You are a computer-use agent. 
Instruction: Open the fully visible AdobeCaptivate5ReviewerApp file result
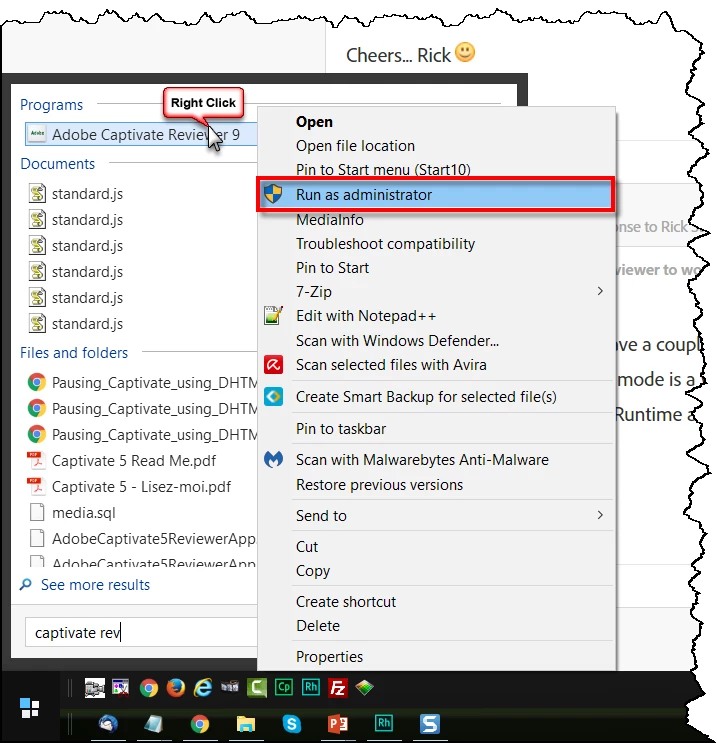pyautogui.click(x=142, y=539)
